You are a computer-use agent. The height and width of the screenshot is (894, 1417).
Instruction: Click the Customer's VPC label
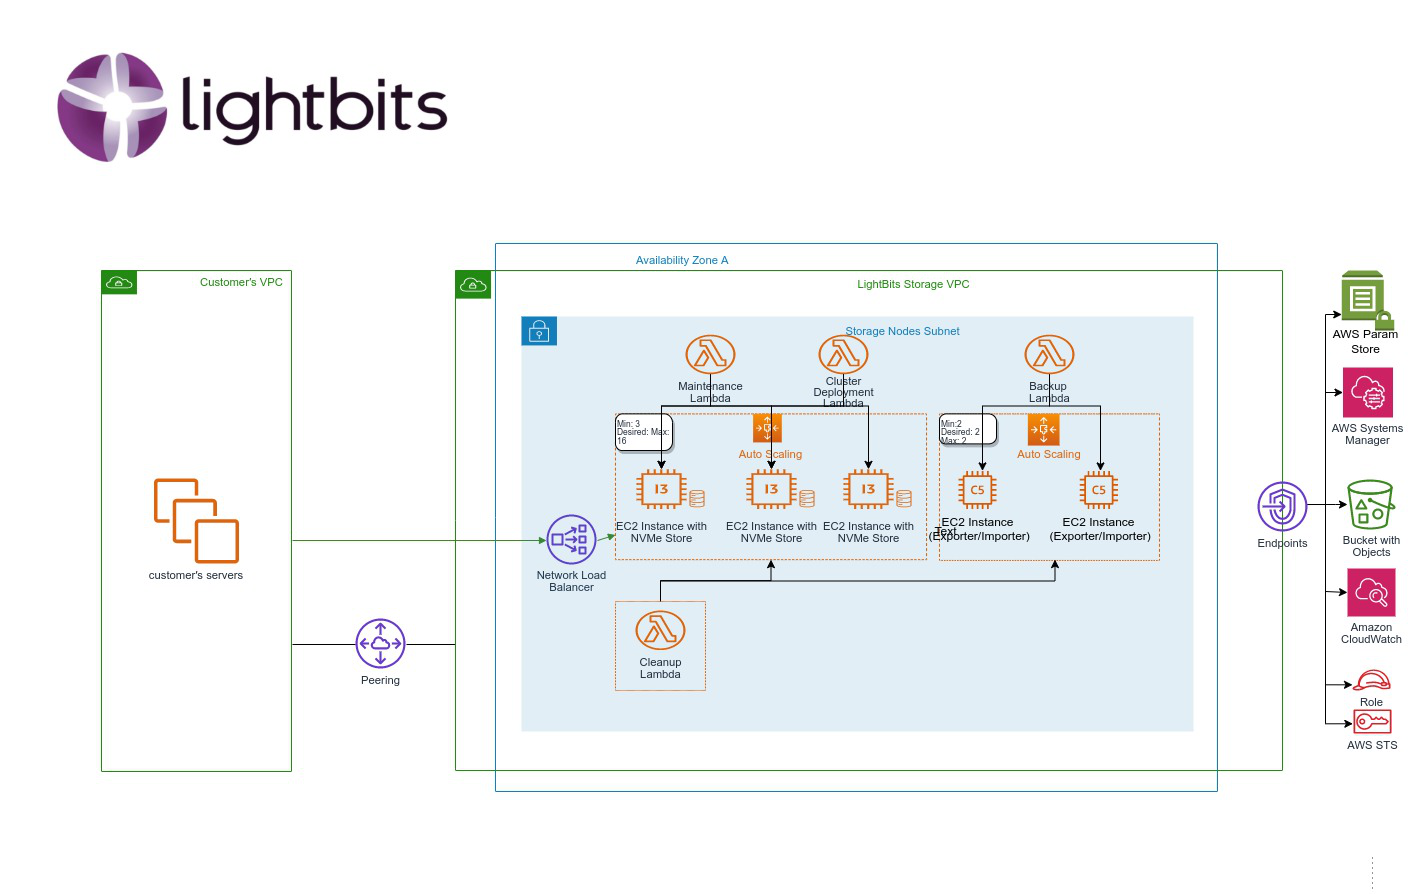[x=241, y=282]
